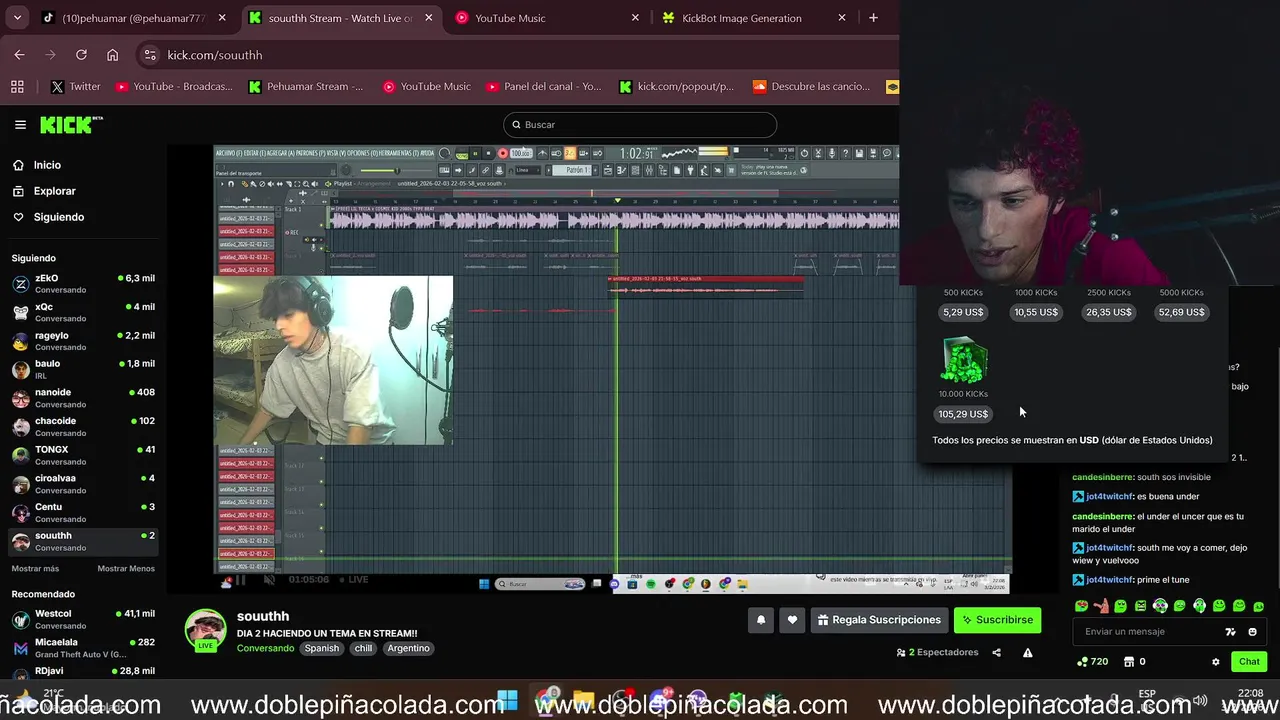
Task: Click the share icon next to Espectadores
Action: point(996,653)
